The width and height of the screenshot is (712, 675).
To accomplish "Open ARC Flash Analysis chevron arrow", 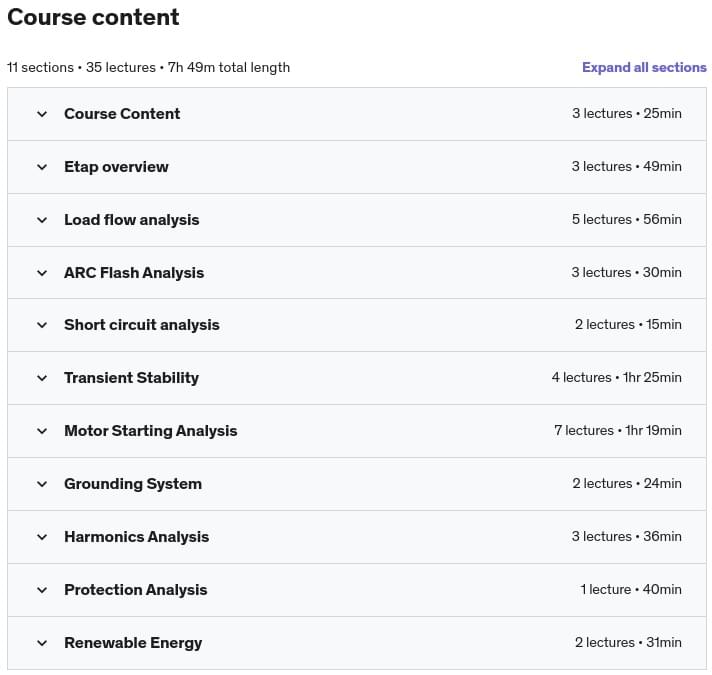I will pyautogui.click(x=42, y=273).
